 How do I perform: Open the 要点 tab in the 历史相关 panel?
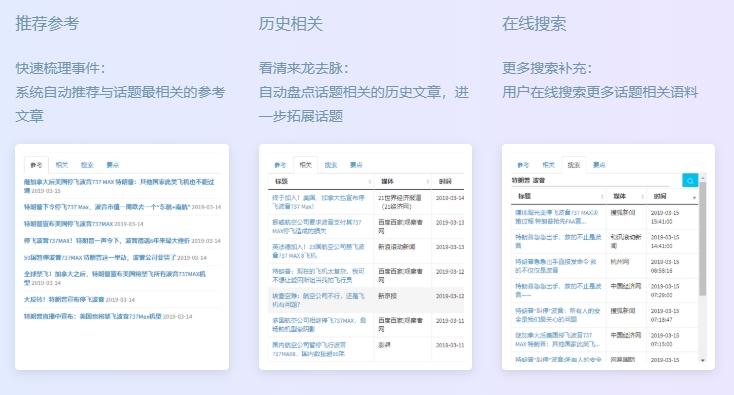tap(356, 165)
